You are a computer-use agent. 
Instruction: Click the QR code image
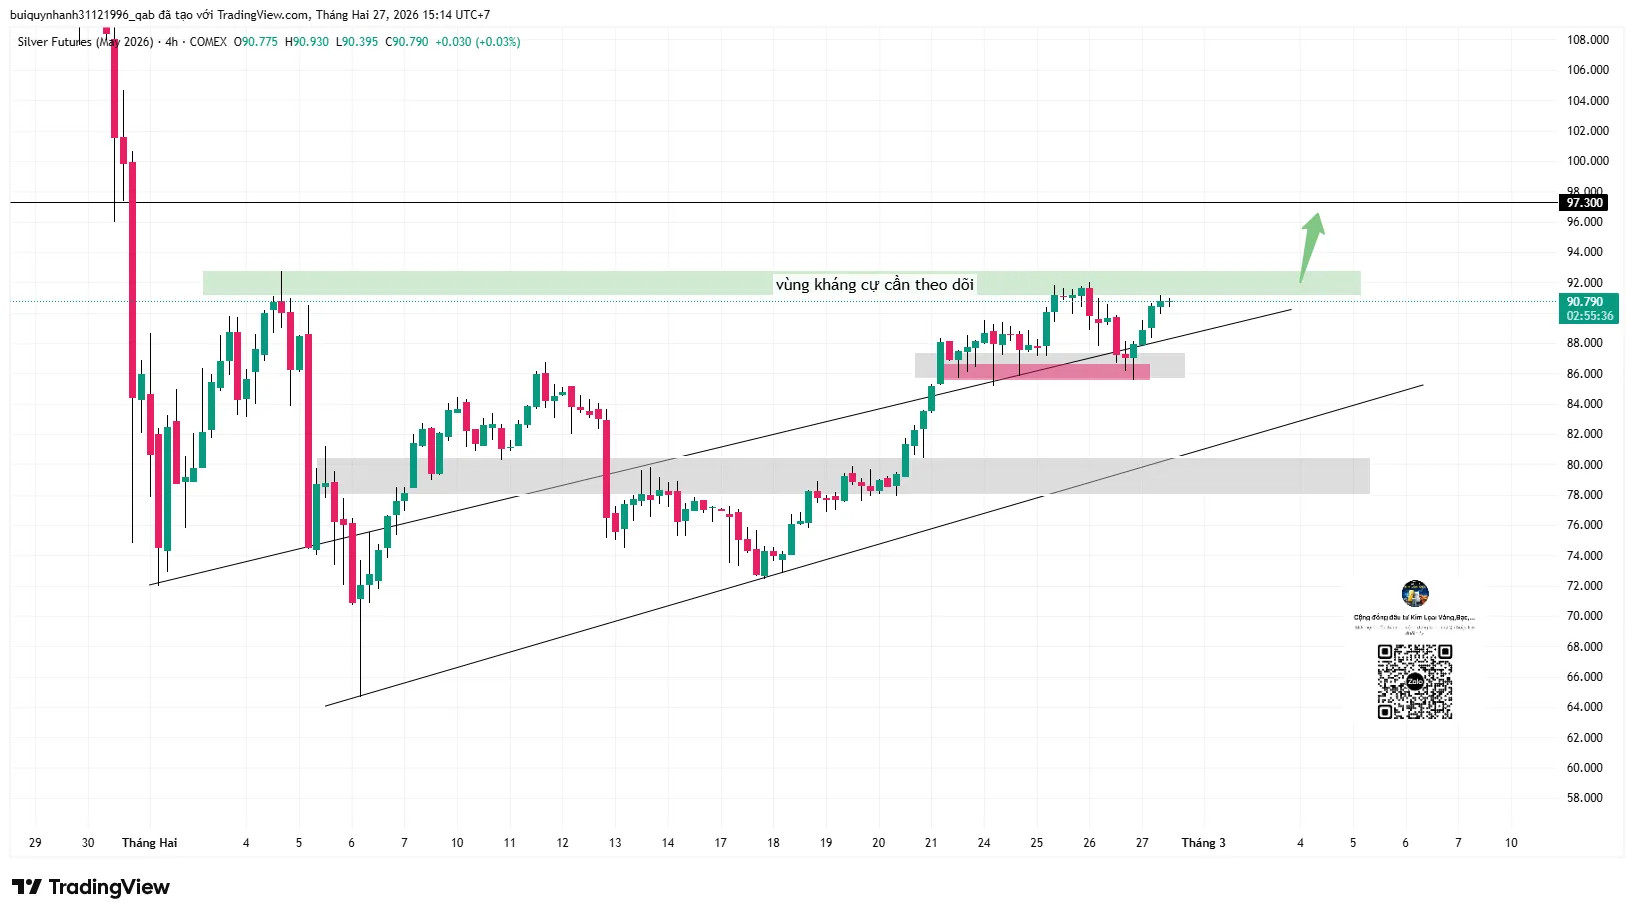coord(1414,681)
